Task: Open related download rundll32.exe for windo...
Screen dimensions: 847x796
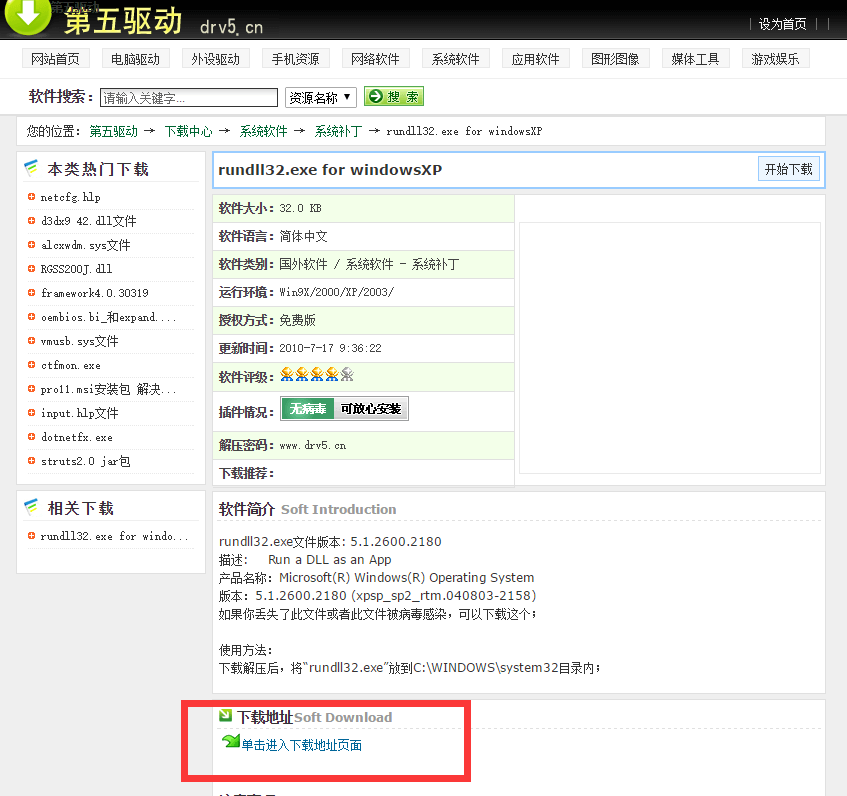Action: point(115,536)
